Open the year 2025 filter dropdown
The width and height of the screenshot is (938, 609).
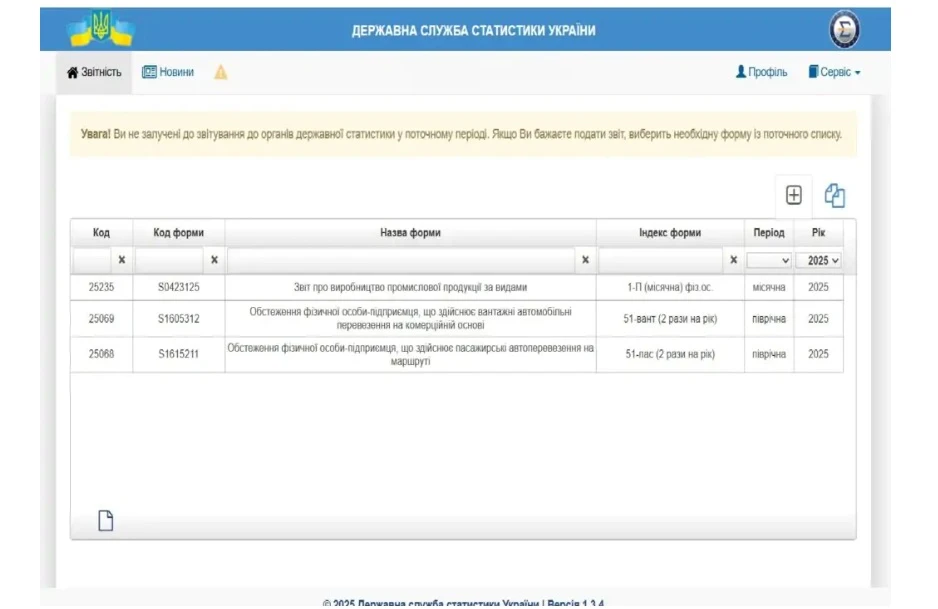(x=818, y=260)
